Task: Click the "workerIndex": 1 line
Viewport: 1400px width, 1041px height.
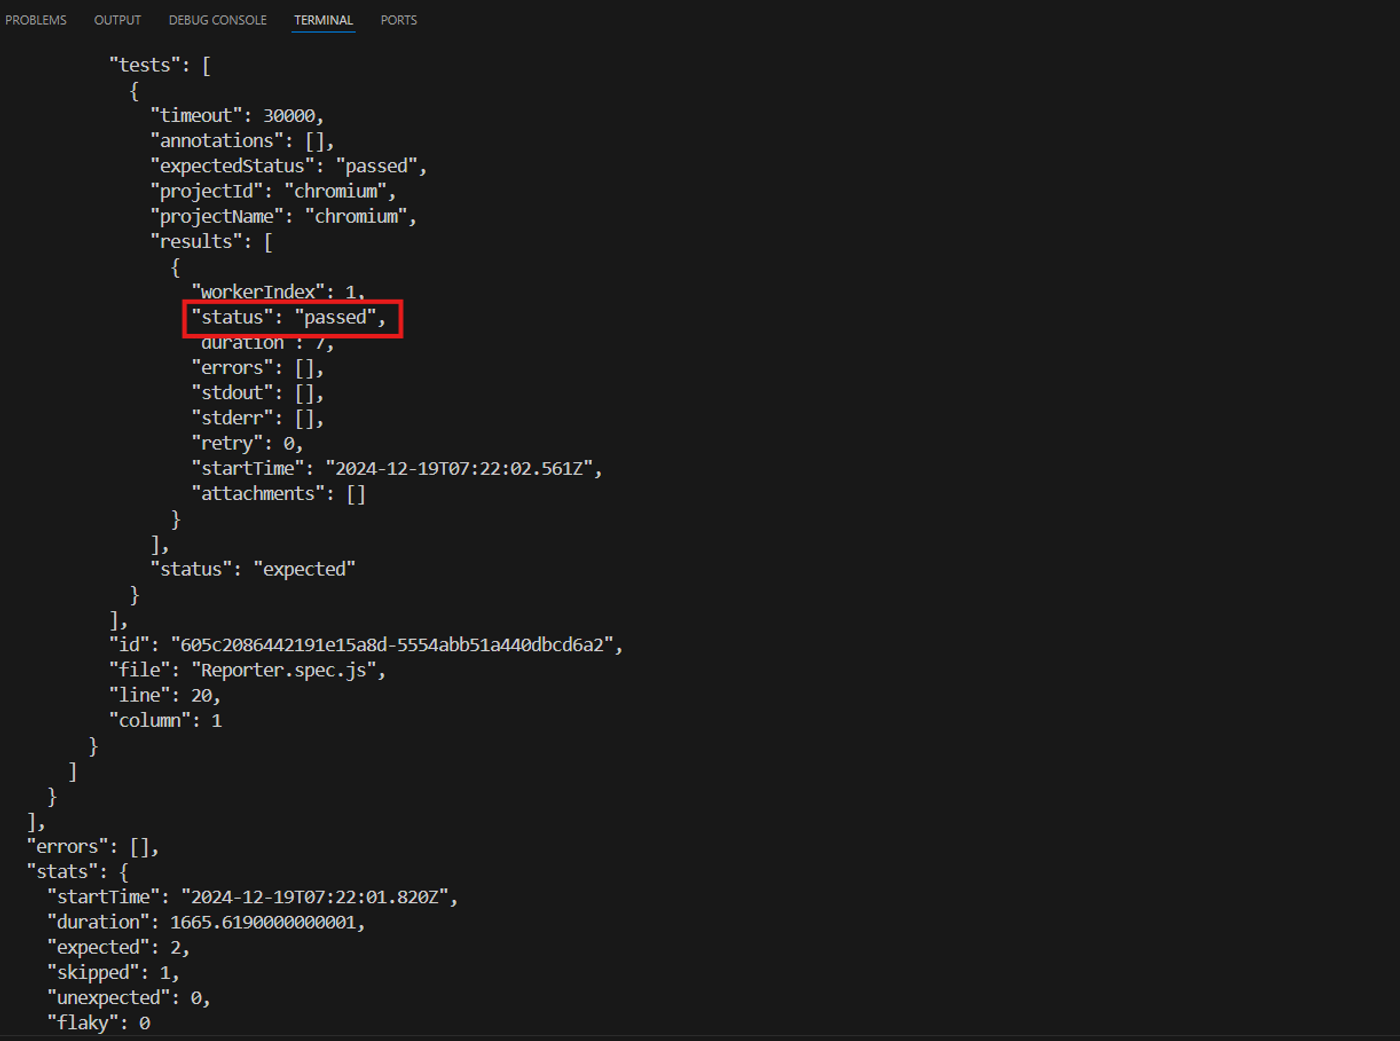Action: 278,292
